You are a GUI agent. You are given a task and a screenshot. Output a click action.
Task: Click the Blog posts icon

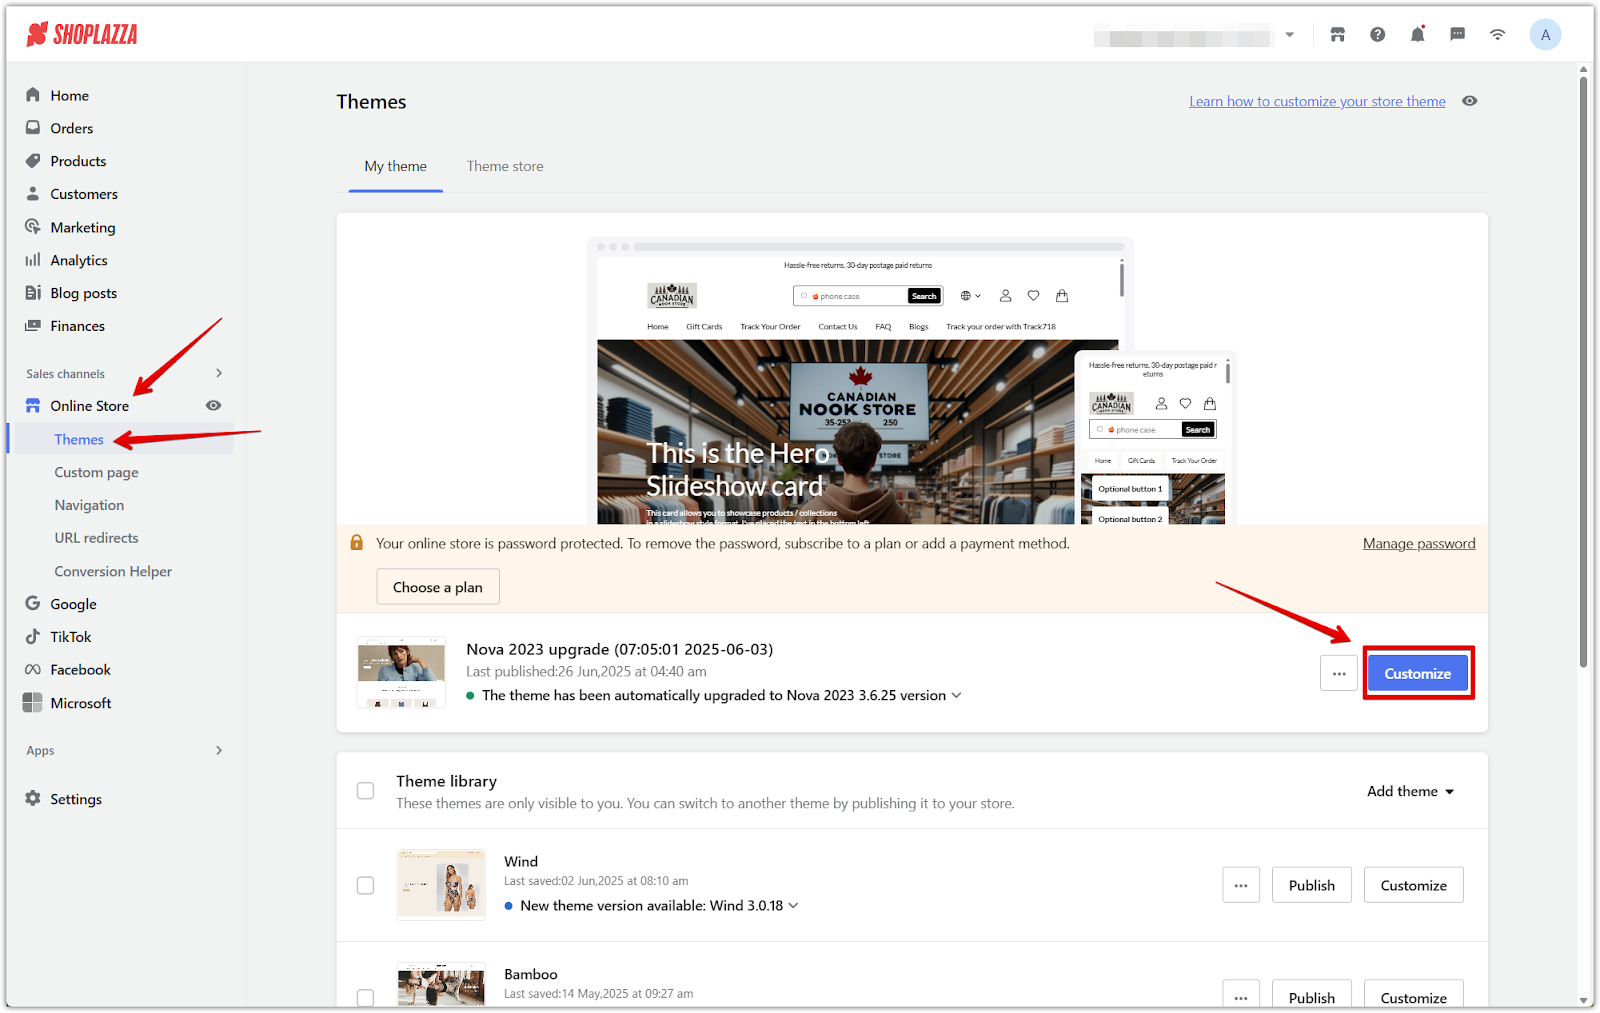click(33, 293)
